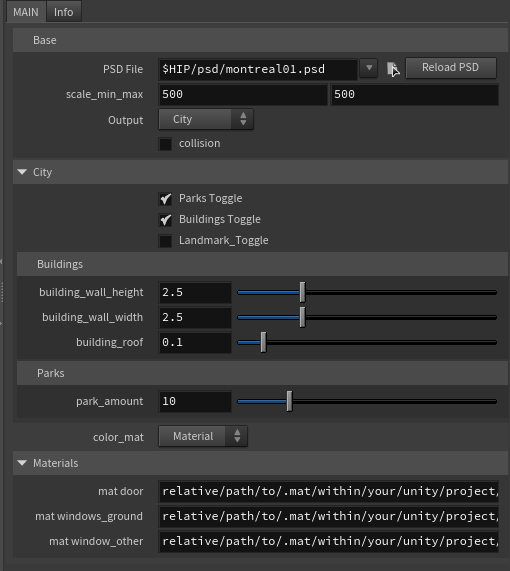Click the mat windows_ground path field
This screenshot has width=510, height=571.
[x=329, y=516]
